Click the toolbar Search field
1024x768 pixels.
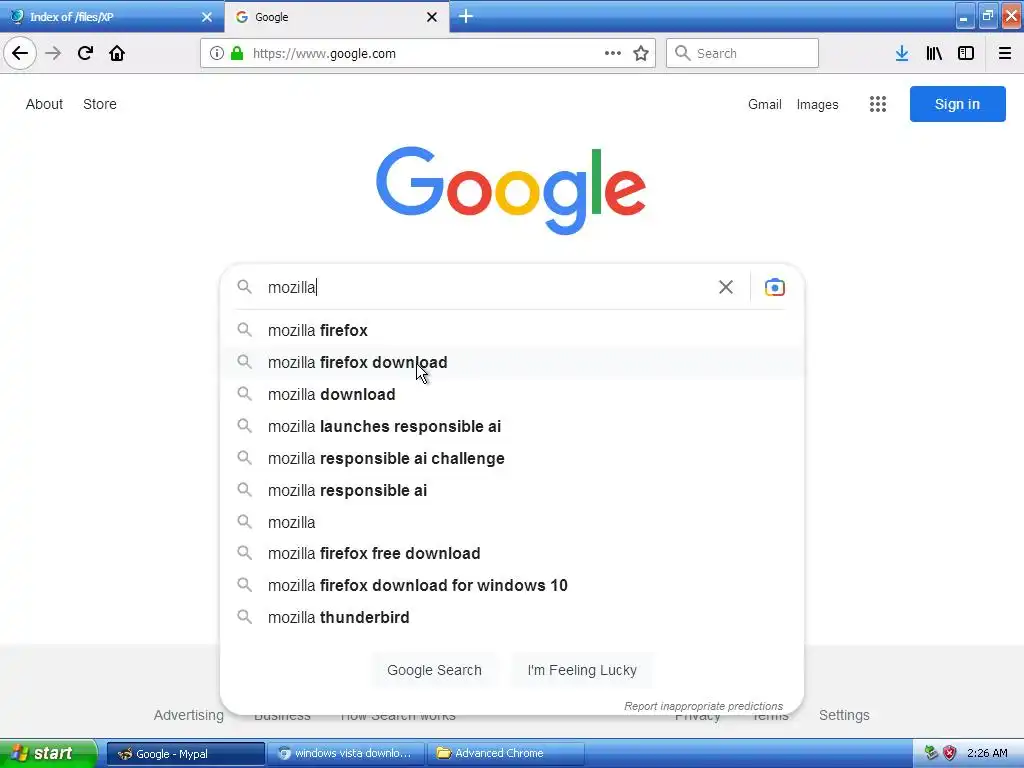click(743, 53)
